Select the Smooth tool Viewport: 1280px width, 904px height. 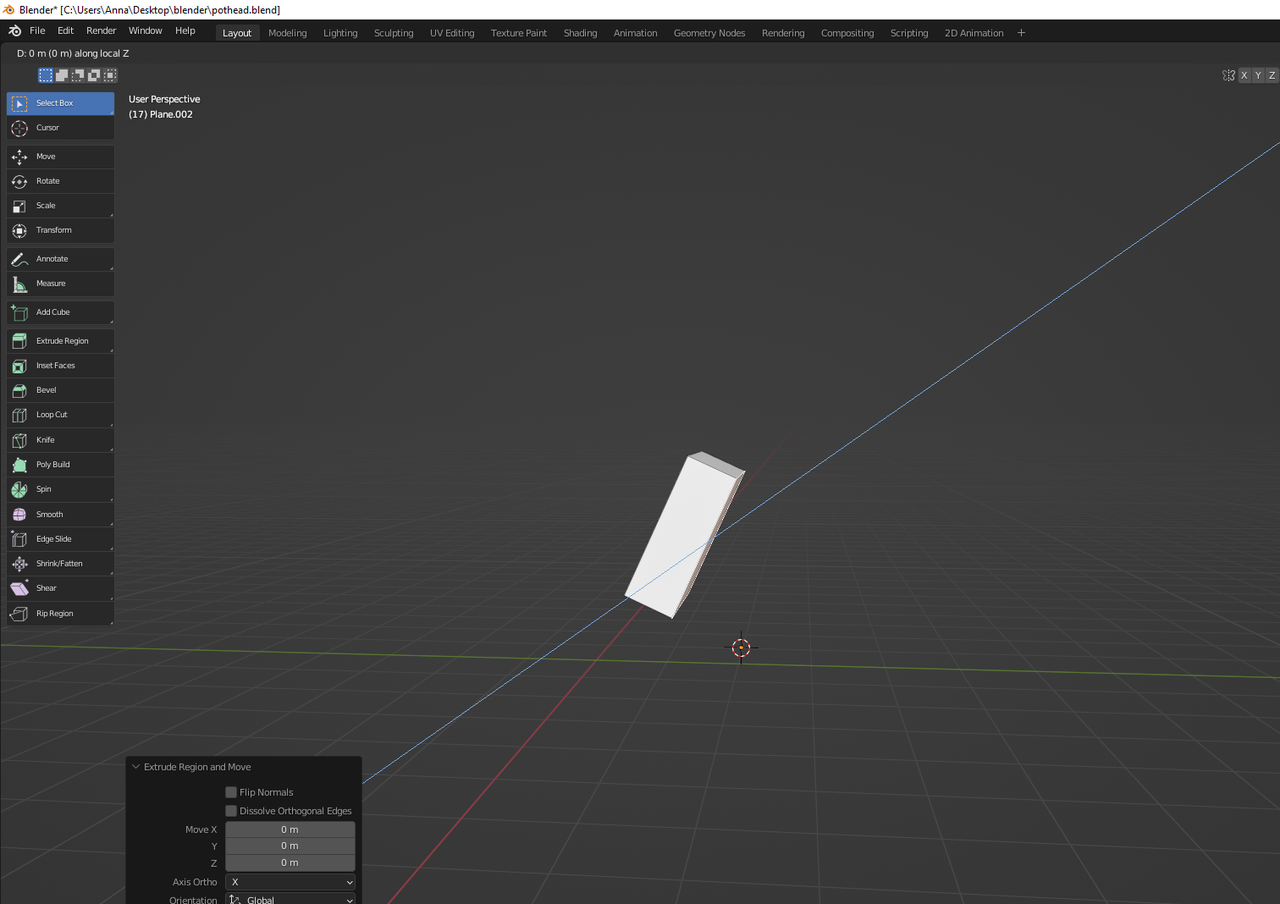[x=60, y=514]
